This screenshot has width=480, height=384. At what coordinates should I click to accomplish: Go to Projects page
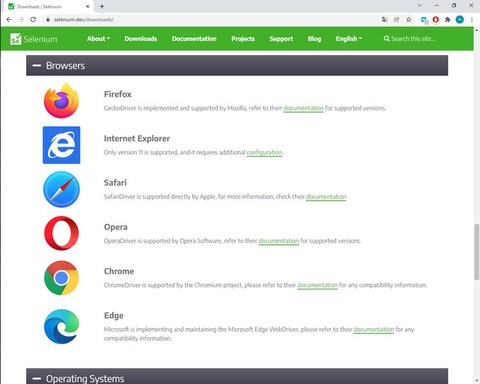tap(243, 39)
